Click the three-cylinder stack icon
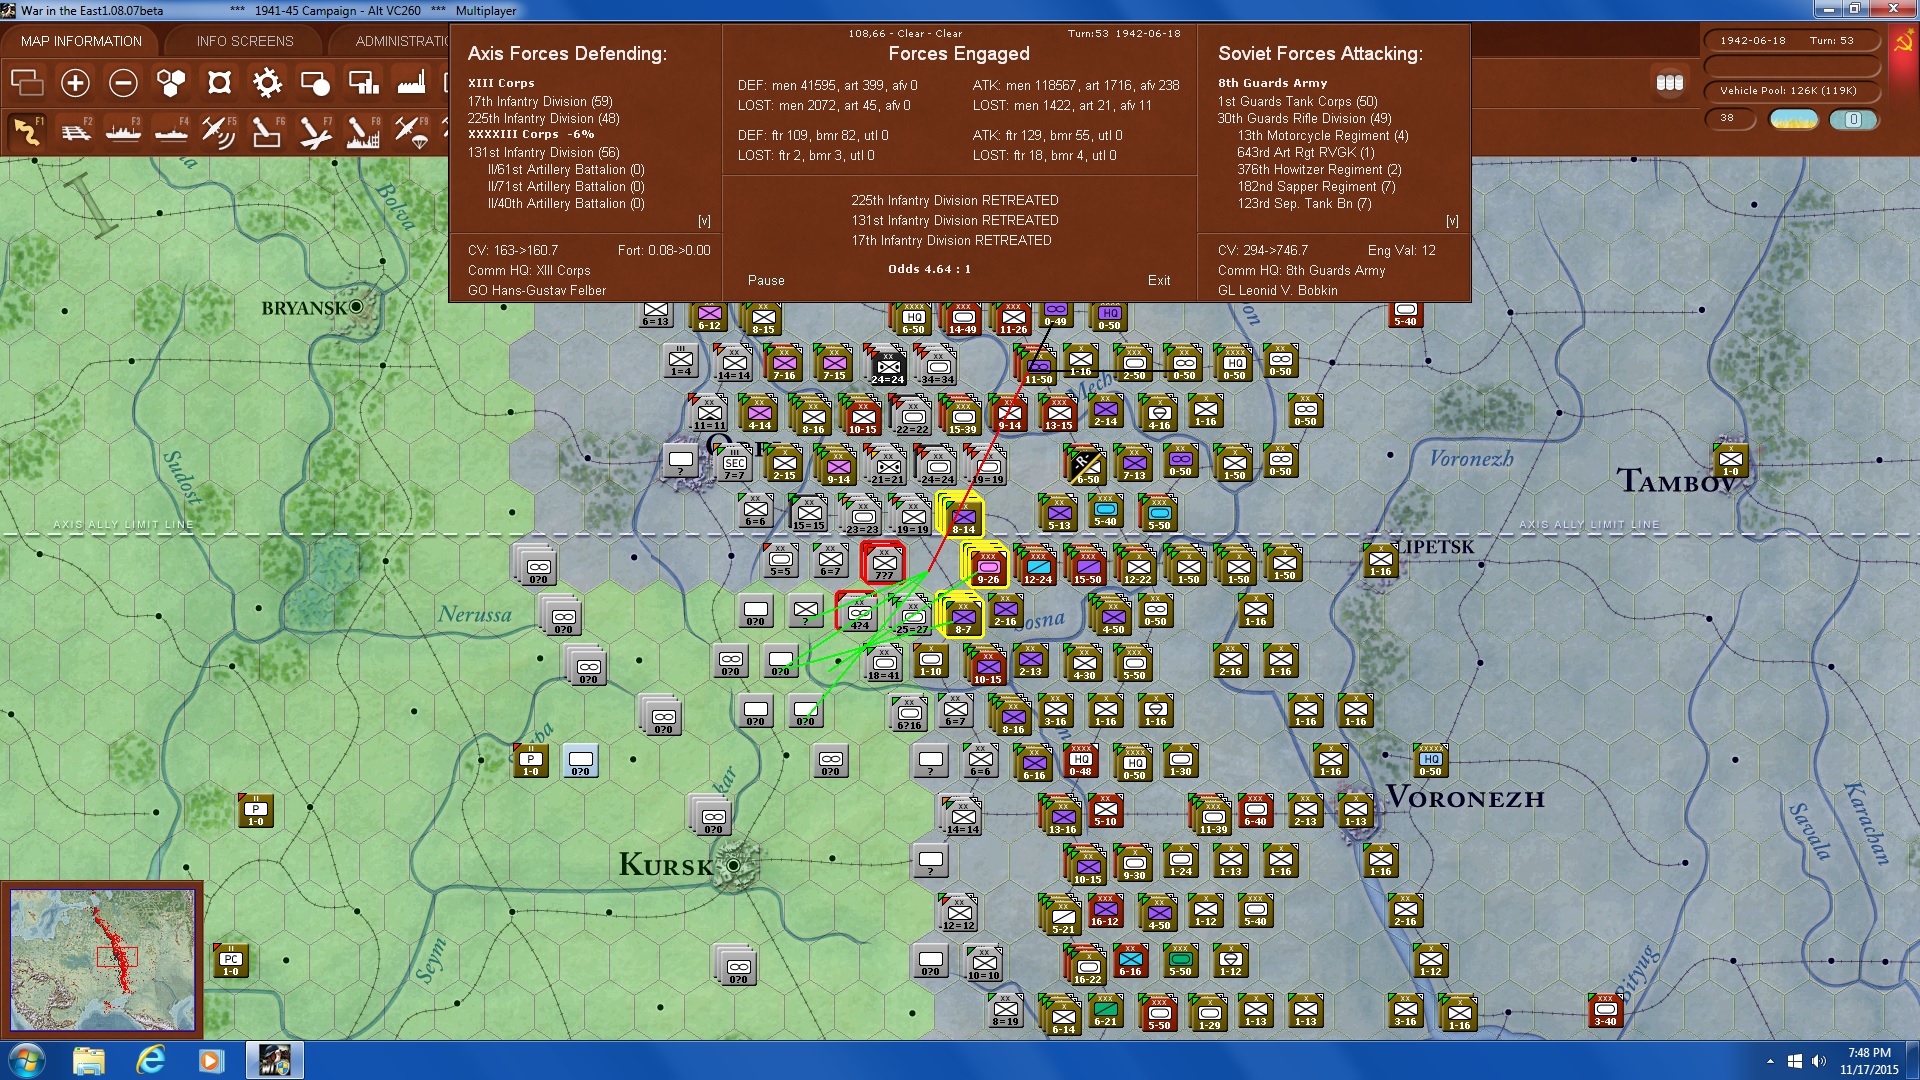Screen dimensions: 1920x1080 pos(1669,83)
